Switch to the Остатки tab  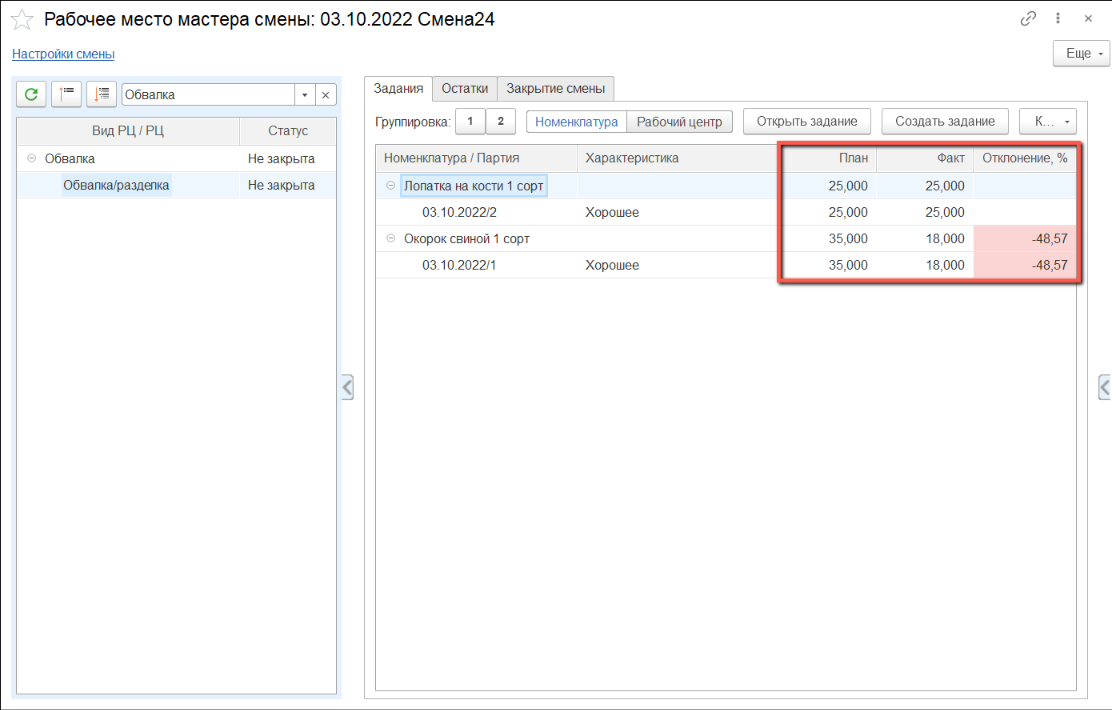[x=464, y=88]
